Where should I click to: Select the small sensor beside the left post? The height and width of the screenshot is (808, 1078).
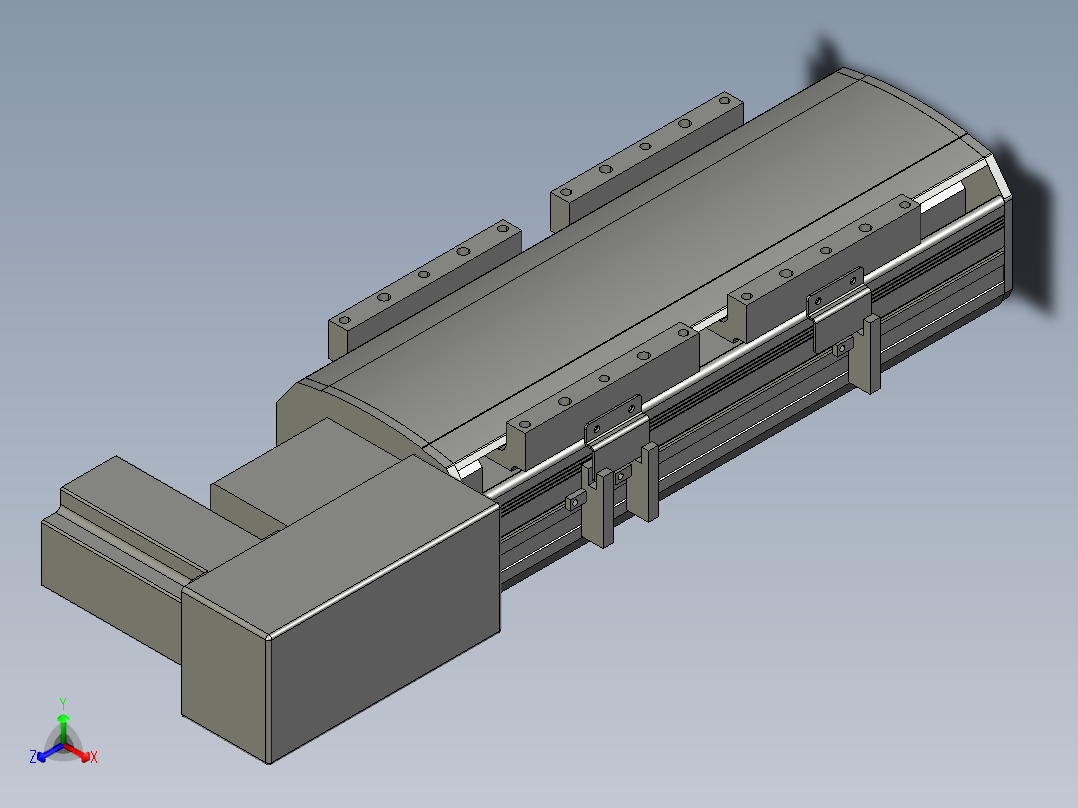[x=576, y=503]
